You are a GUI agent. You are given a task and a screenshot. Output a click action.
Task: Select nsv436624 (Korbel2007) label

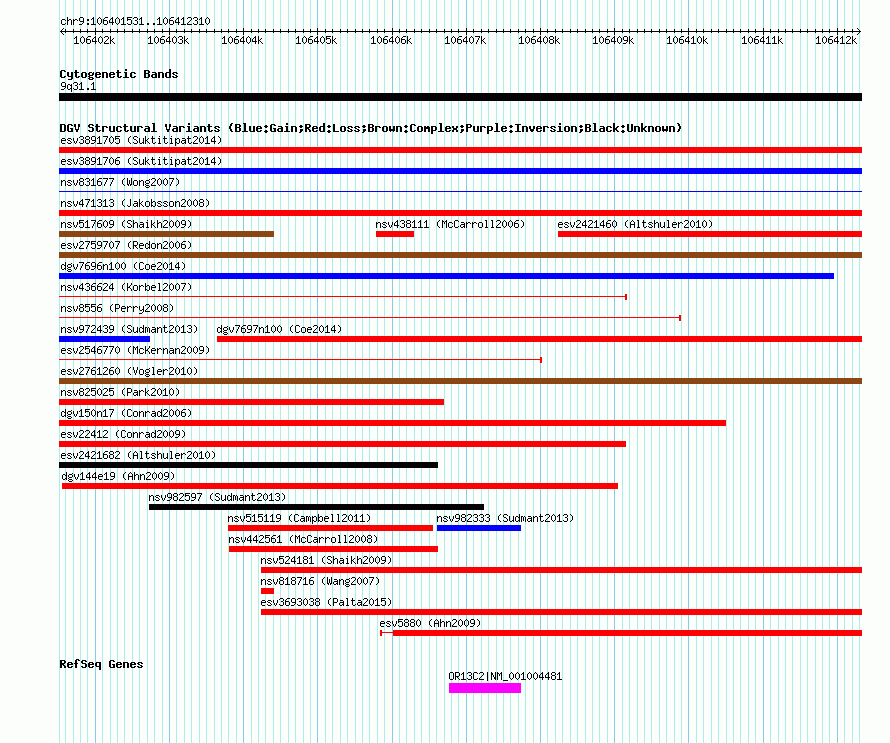point(126,287)
